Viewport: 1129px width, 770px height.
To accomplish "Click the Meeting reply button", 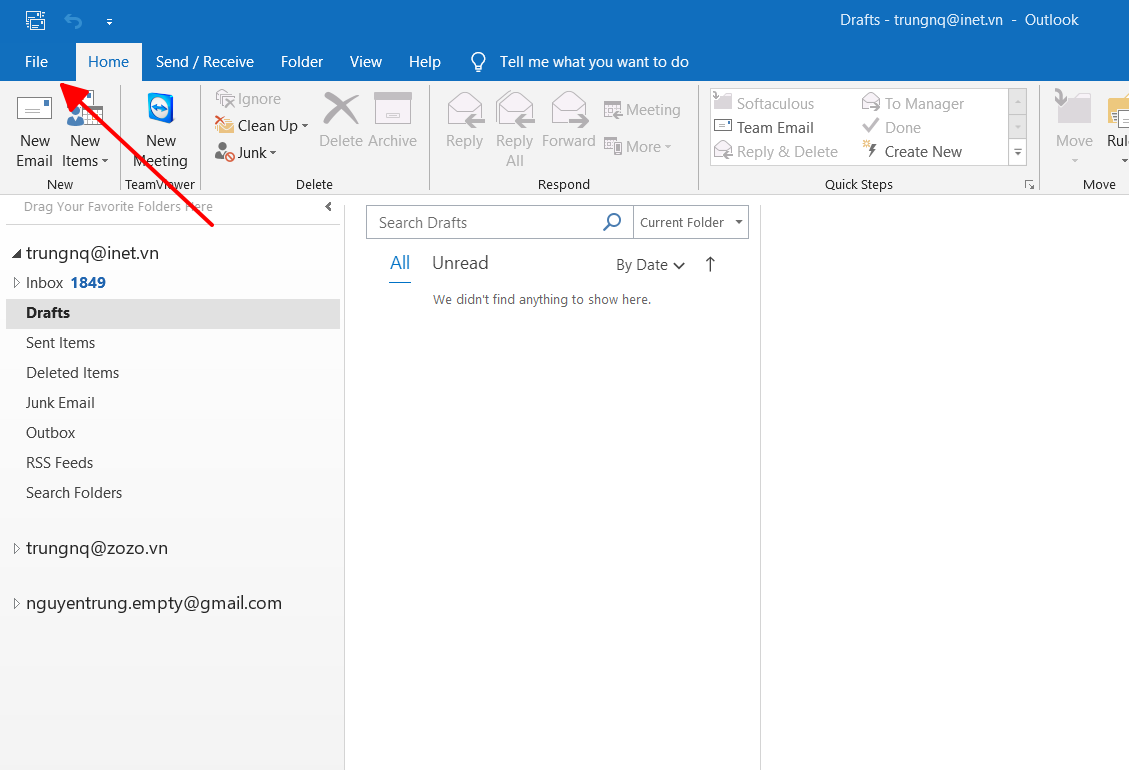I will 642,109.
